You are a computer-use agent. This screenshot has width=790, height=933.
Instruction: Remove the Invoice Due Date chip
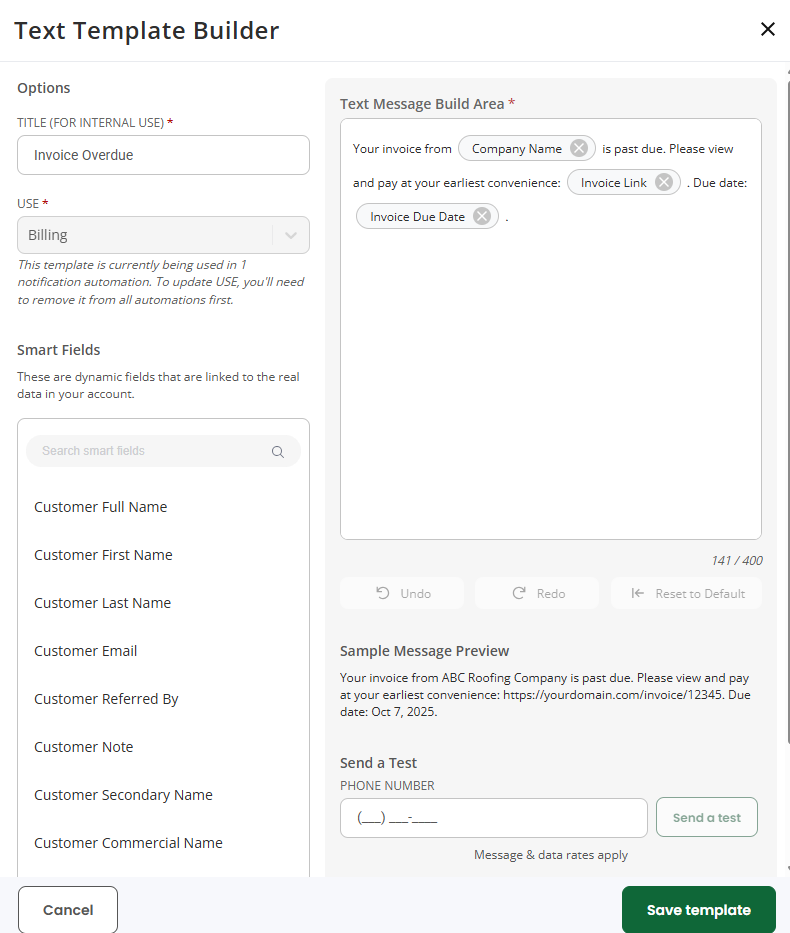(x=482, y=216)
